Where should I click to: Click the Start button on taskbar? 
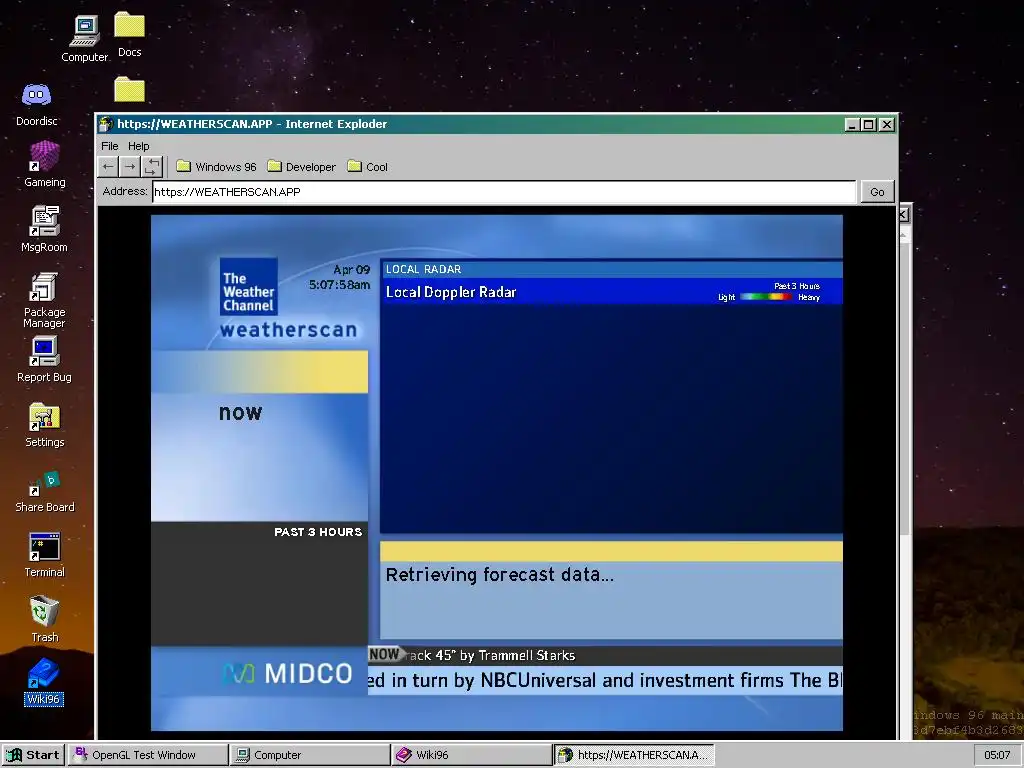[x=33, y=755]
